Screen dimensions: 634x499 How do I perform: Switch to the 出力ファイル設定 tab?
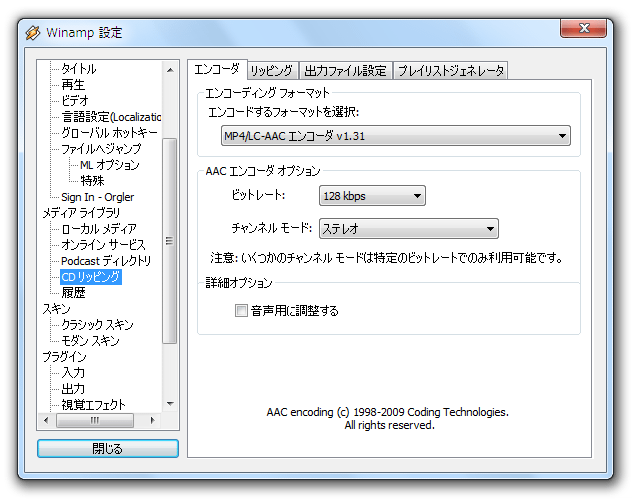[x=345, y=71]
